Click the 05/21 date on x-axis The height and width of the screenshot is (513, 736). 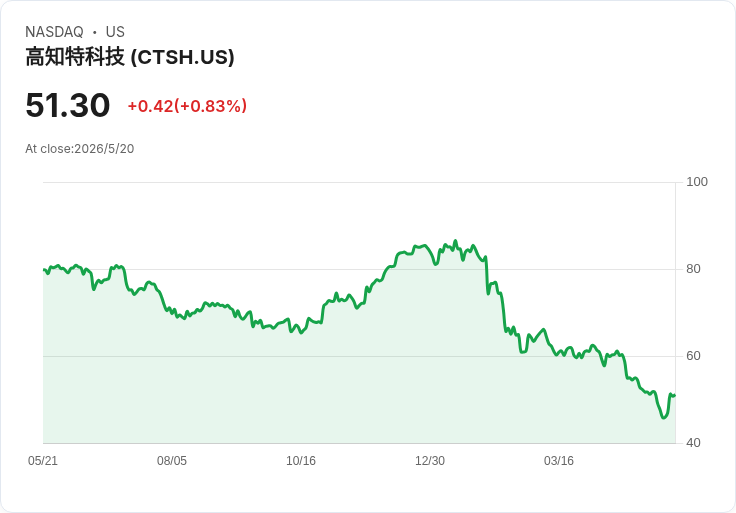tap(43, 460)
